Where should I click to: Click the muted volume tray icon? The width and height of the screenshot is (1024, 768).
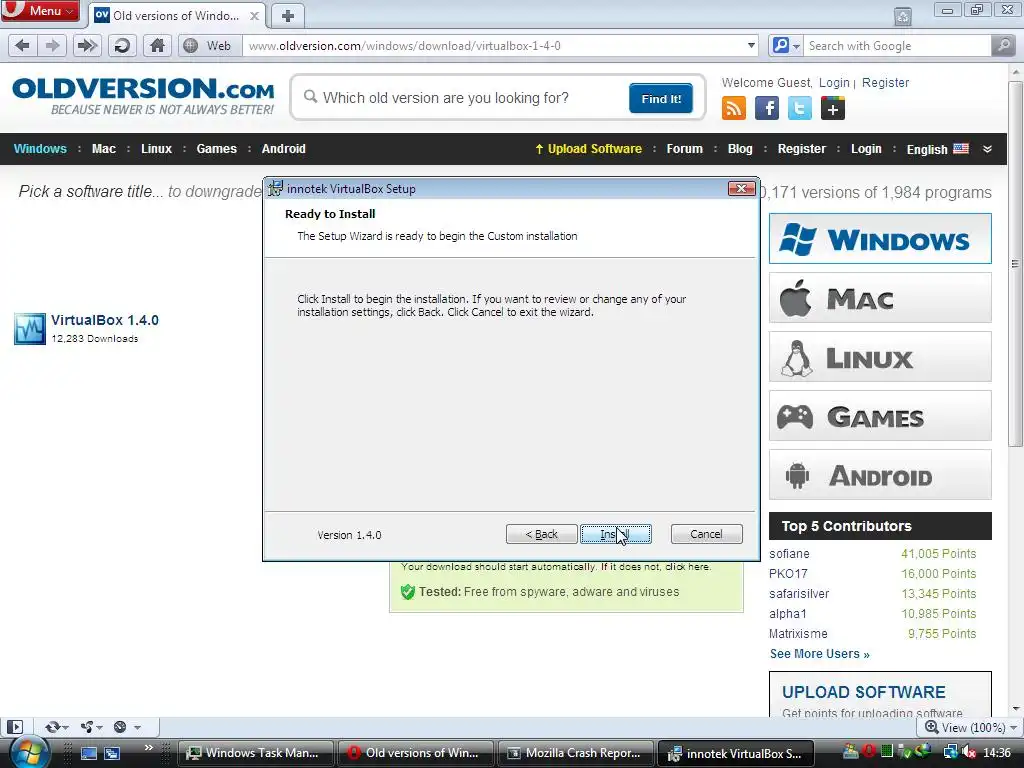[969, 753]
